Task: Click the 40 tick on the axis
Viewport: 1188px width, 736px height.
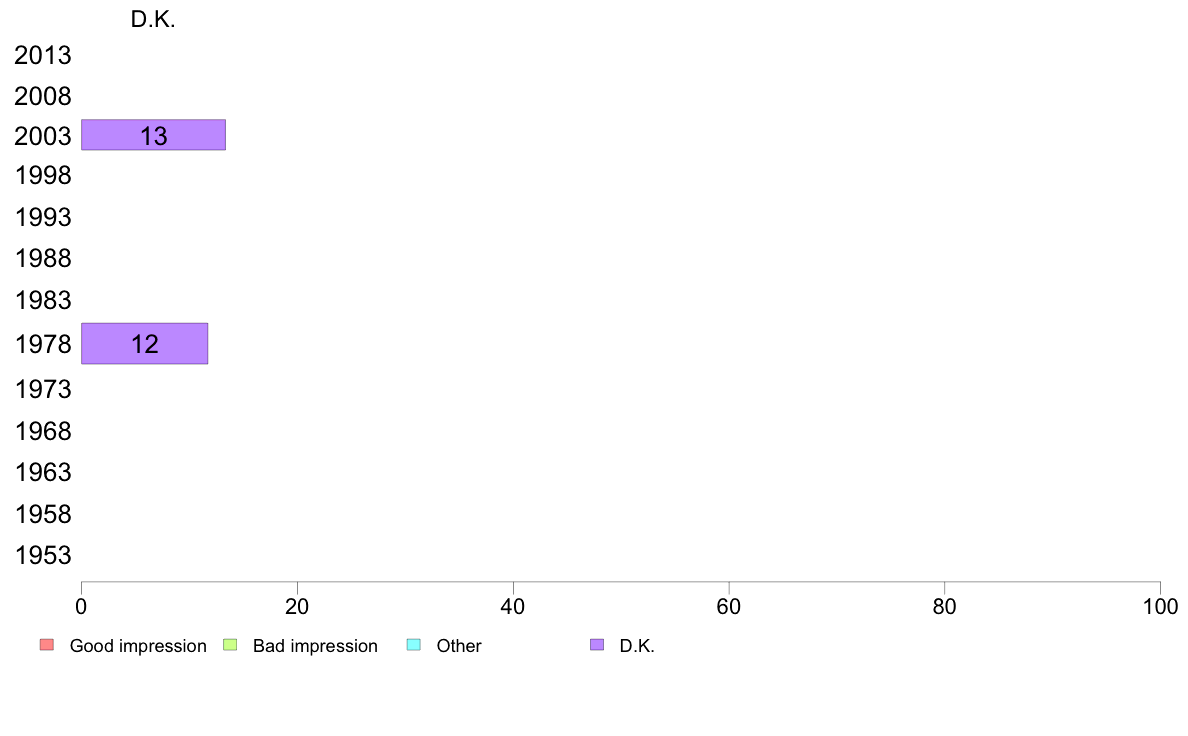Action: click(513, 606)
